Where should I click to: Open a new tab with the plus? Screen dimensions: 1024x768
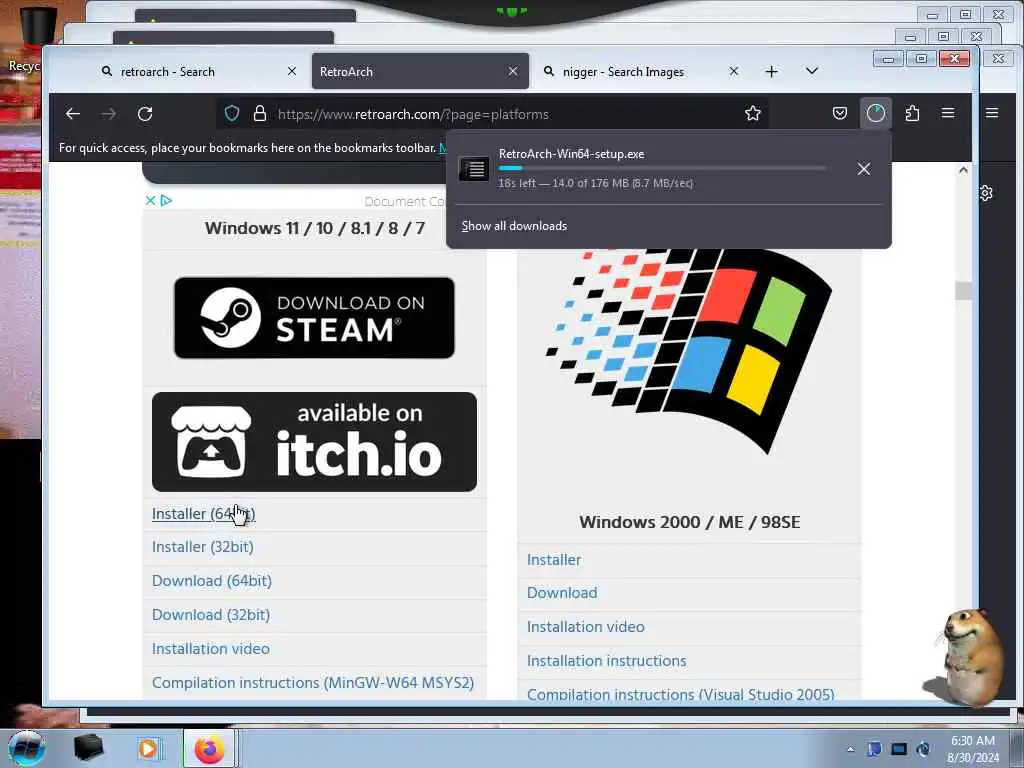point(771,71)
